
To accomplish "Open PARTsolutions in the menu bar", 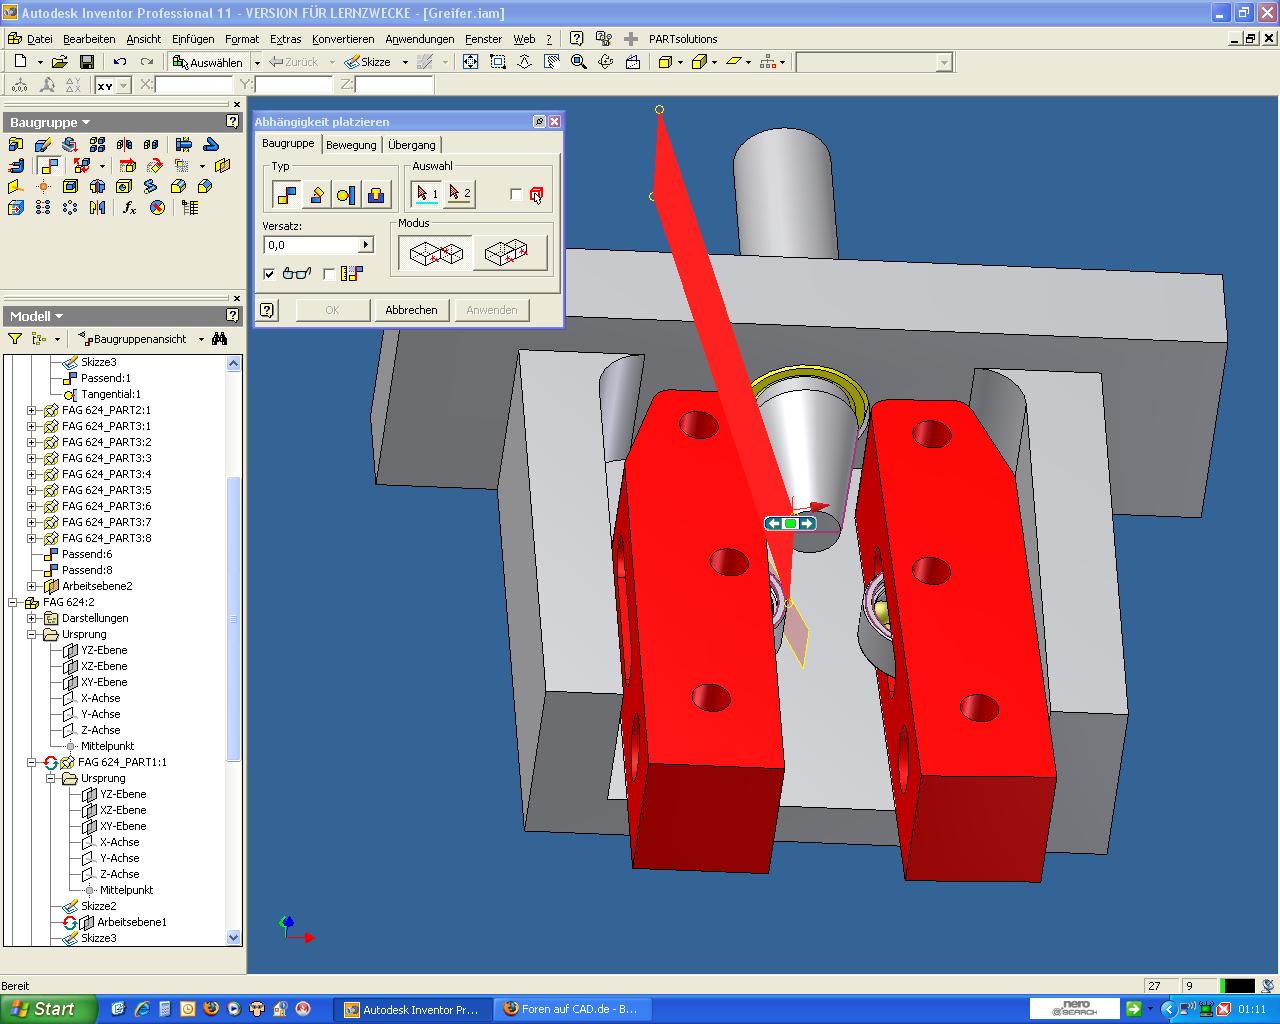I will 683,39.
